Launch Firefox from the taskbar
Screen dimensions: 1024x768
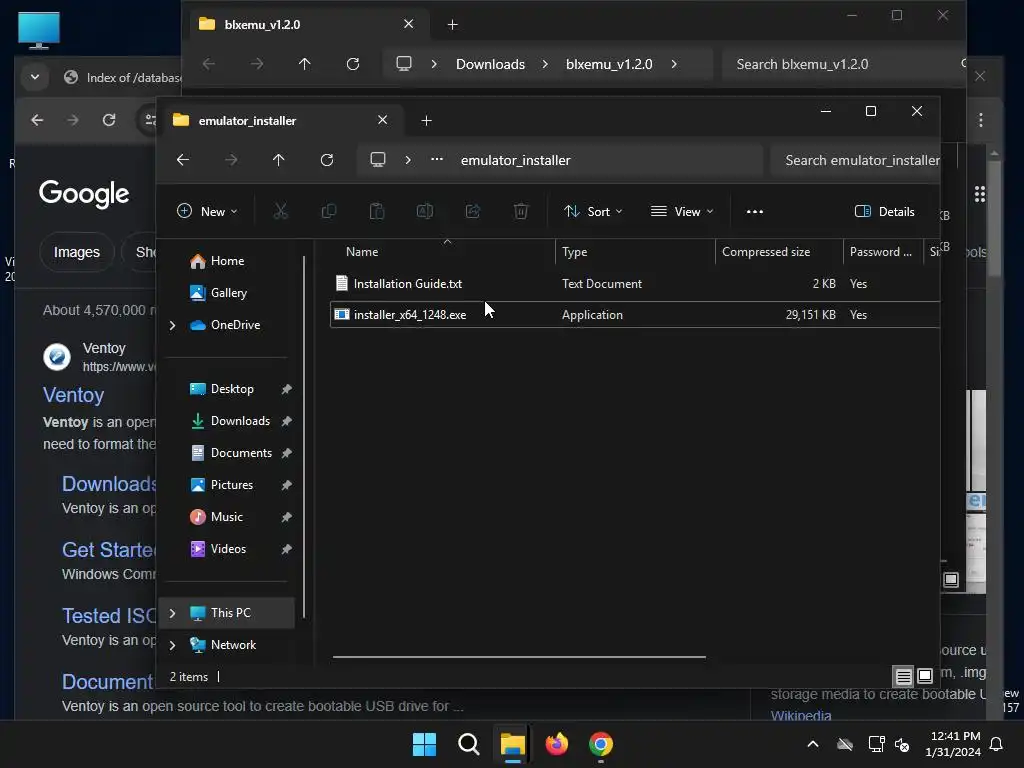[556, 744]
